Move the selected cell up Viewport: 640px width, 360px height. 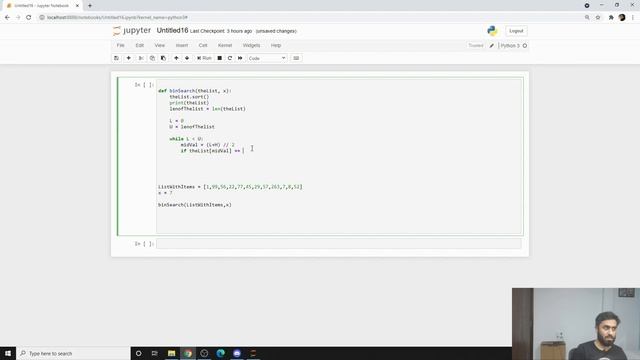pyautogui.click(x=176, y=58)
